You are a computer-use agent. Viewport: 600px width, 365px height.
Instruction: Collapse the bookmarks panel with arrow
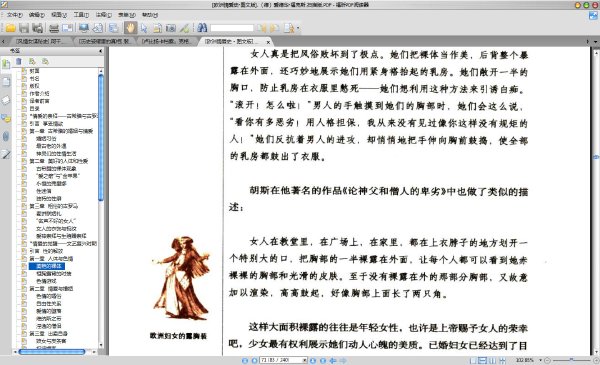pyautogui.click(x=101, y=51)
